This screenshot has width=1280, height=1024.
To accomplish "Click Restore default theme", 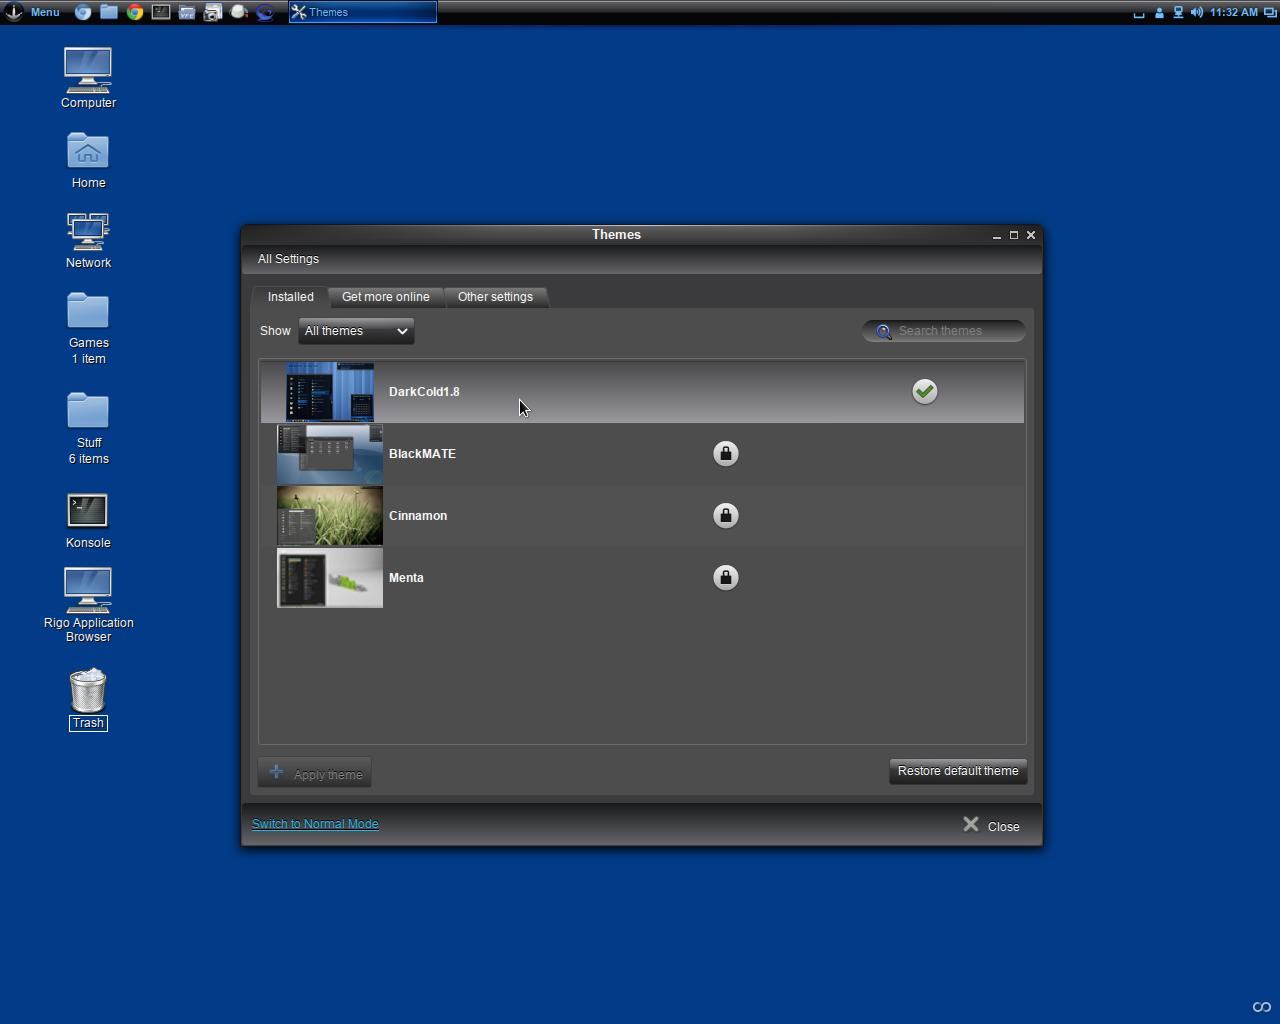I will click(958, 771).
